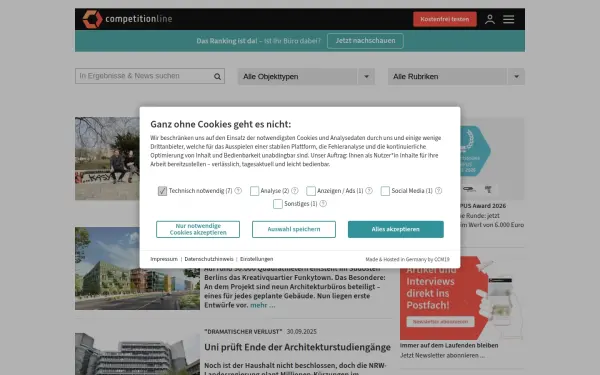This screenshot has width=600, height=375.
Task: Show help icon for Social Media
Action: click(439, 191)
